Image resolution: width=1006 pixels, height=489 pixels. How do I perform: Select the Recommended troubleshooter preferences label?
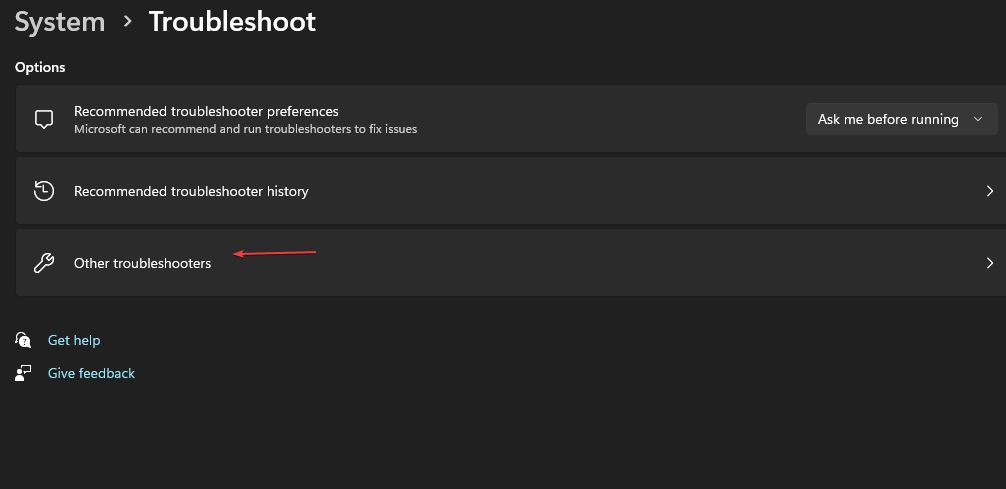click(206, 111)
